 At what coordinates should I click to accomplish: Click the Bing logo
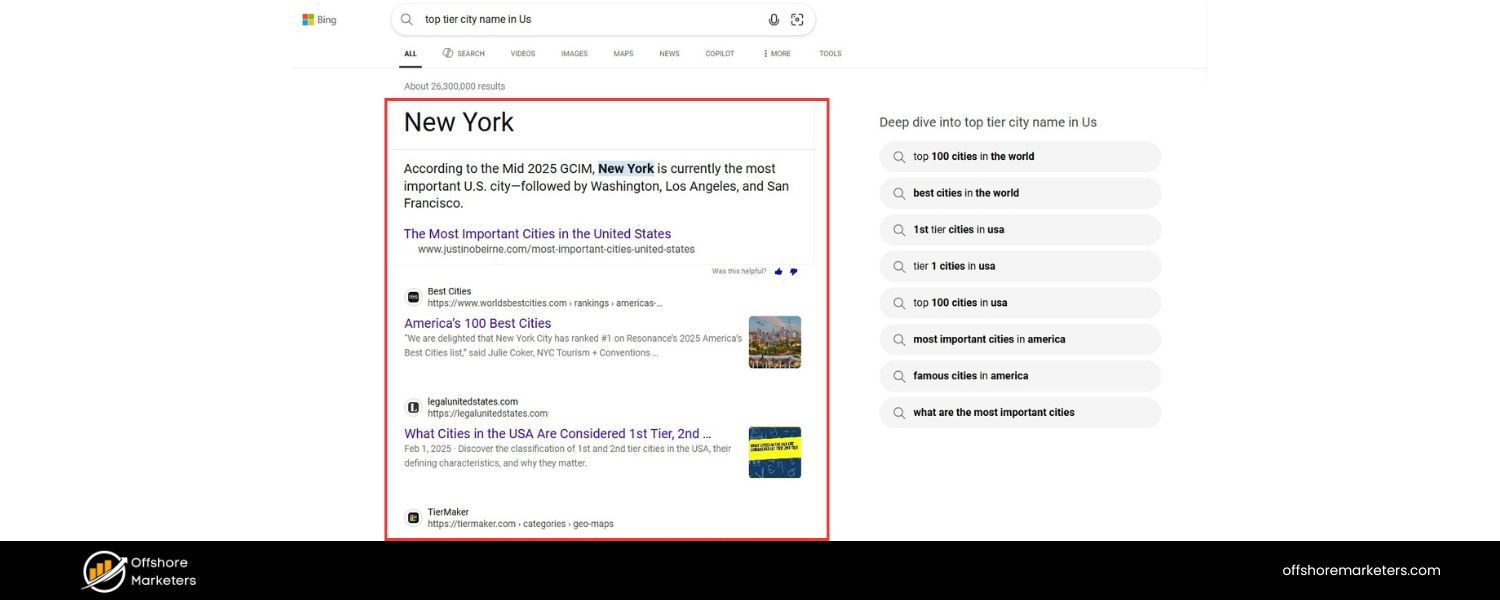pyautogui.click(x=318, y=18)
